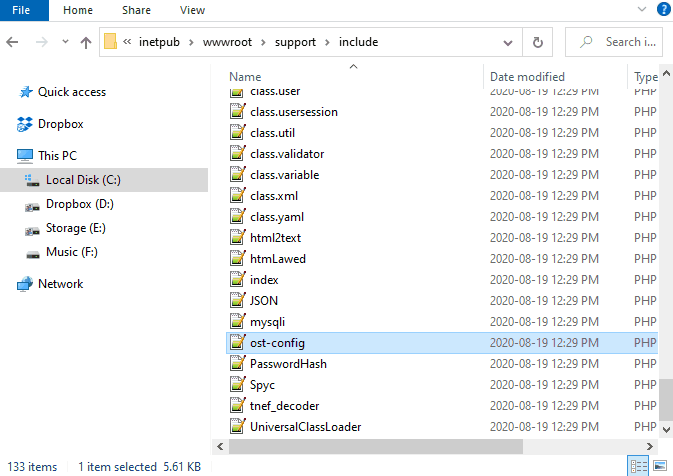The image size is (673, 476).
Task: Expand chevron after wwwroot breadcrumb
Action: pos(263,42)
